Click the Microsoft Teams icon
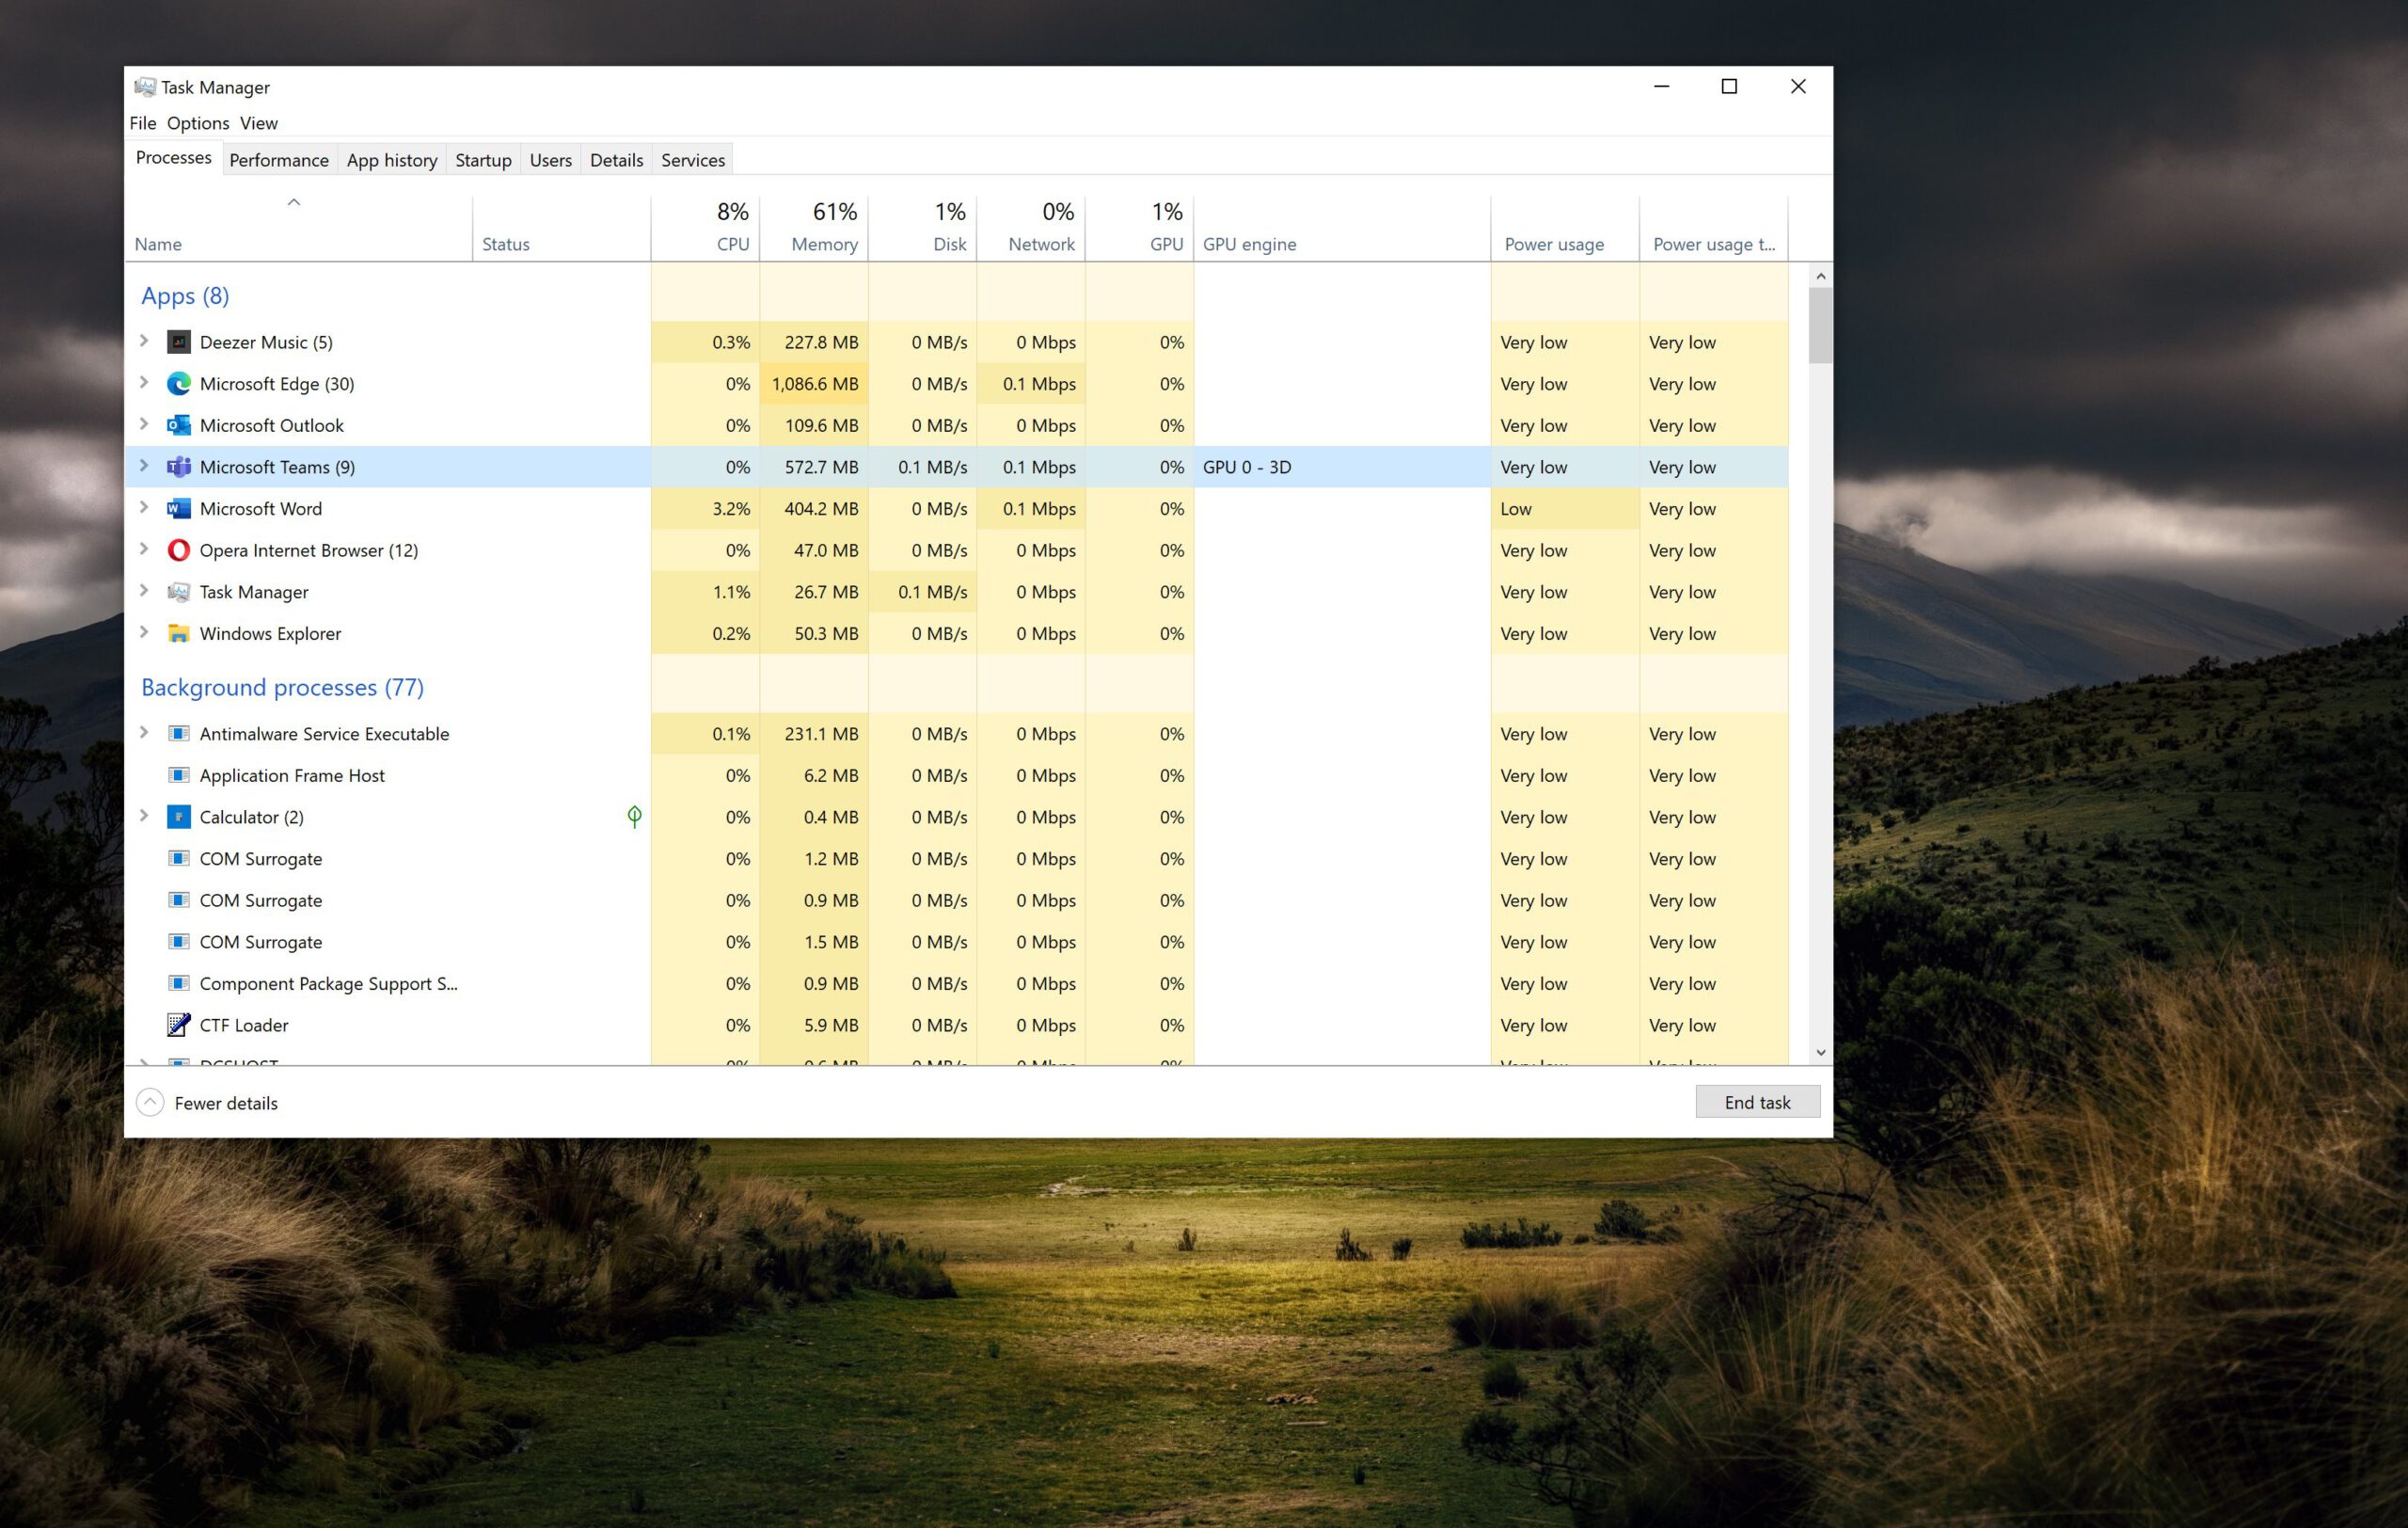2408x1528 pixels. coord(179,467)
